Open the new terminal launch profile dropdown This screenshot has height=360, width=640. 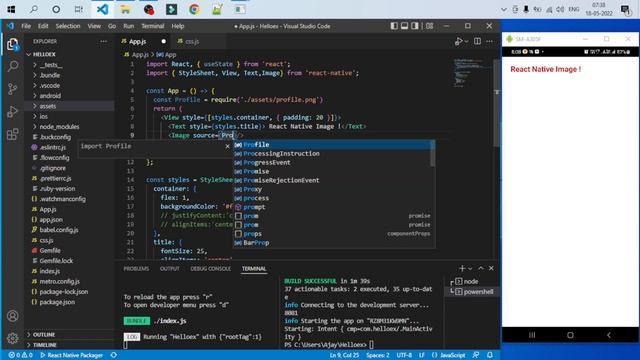(470, 269)
